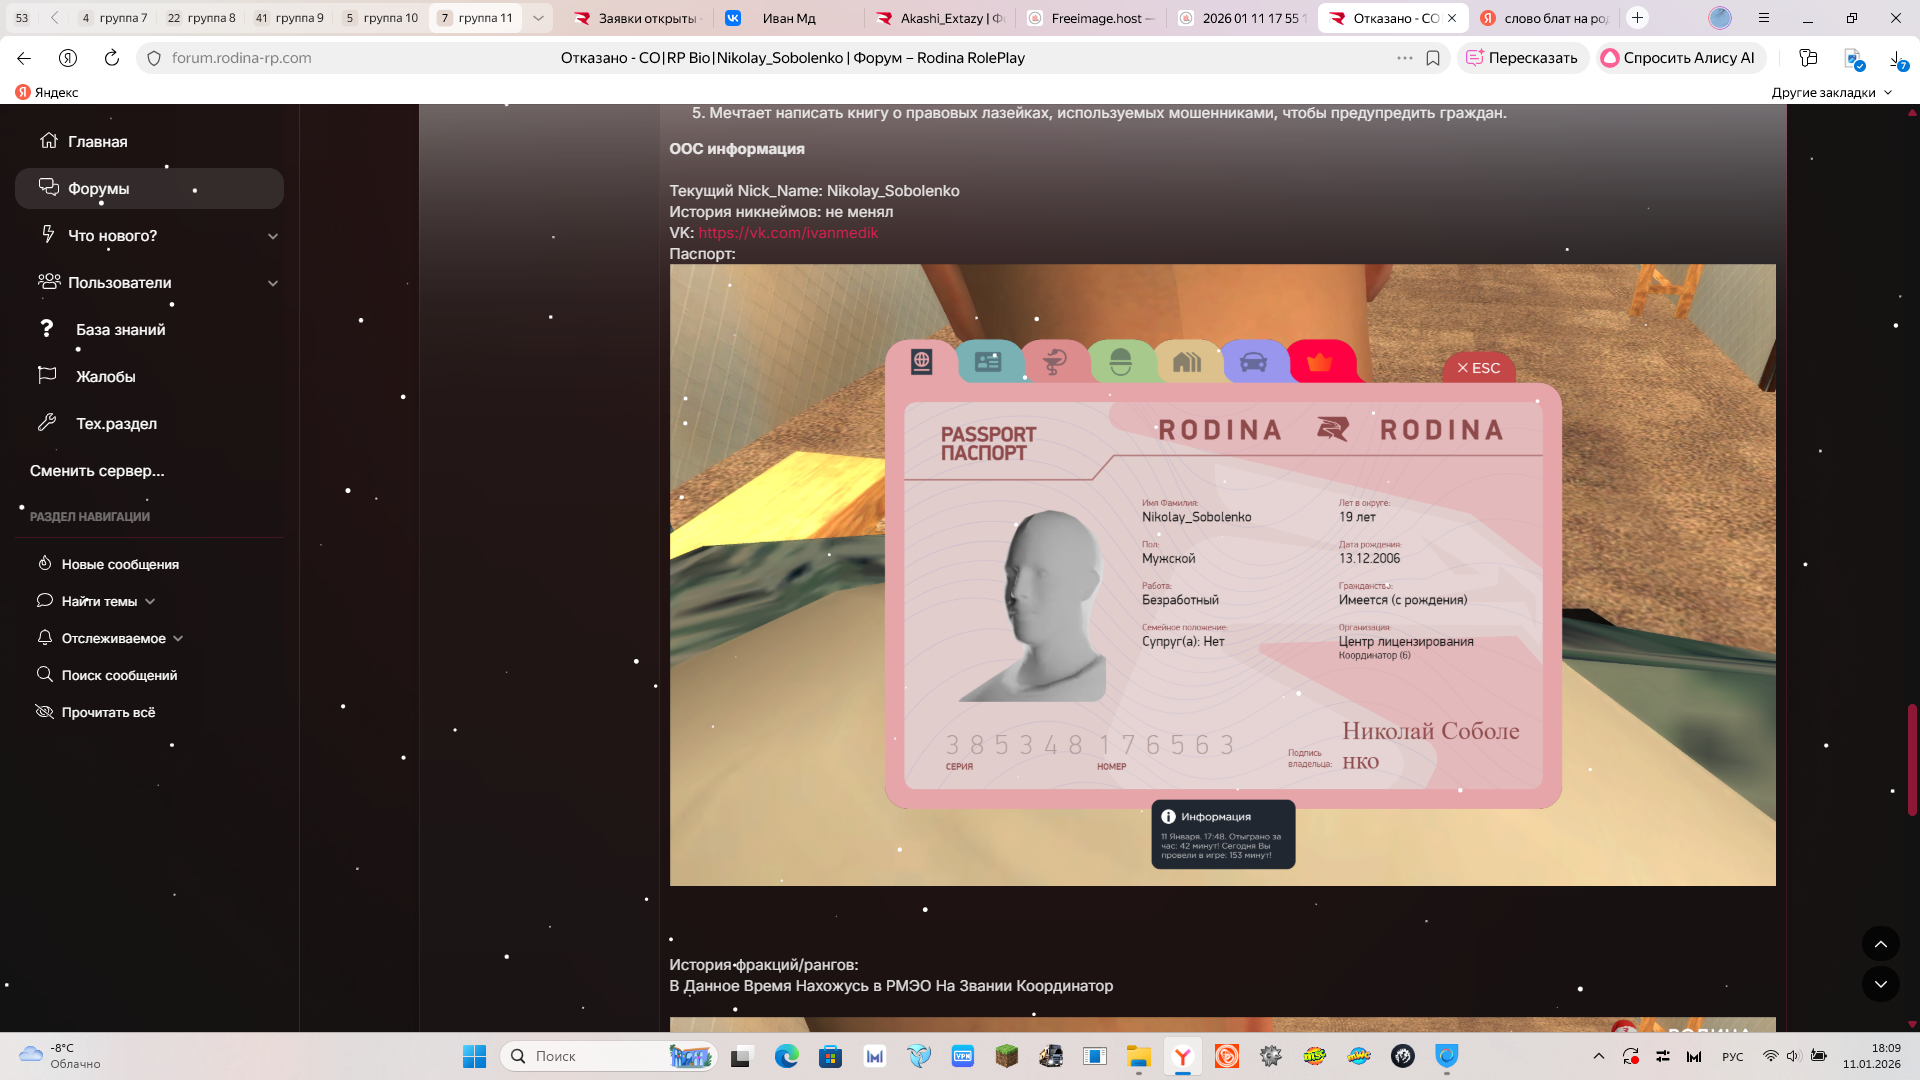1920x1080 pixels.
Task: Click Спросить Алису AI button
Action: (1678, 58)
